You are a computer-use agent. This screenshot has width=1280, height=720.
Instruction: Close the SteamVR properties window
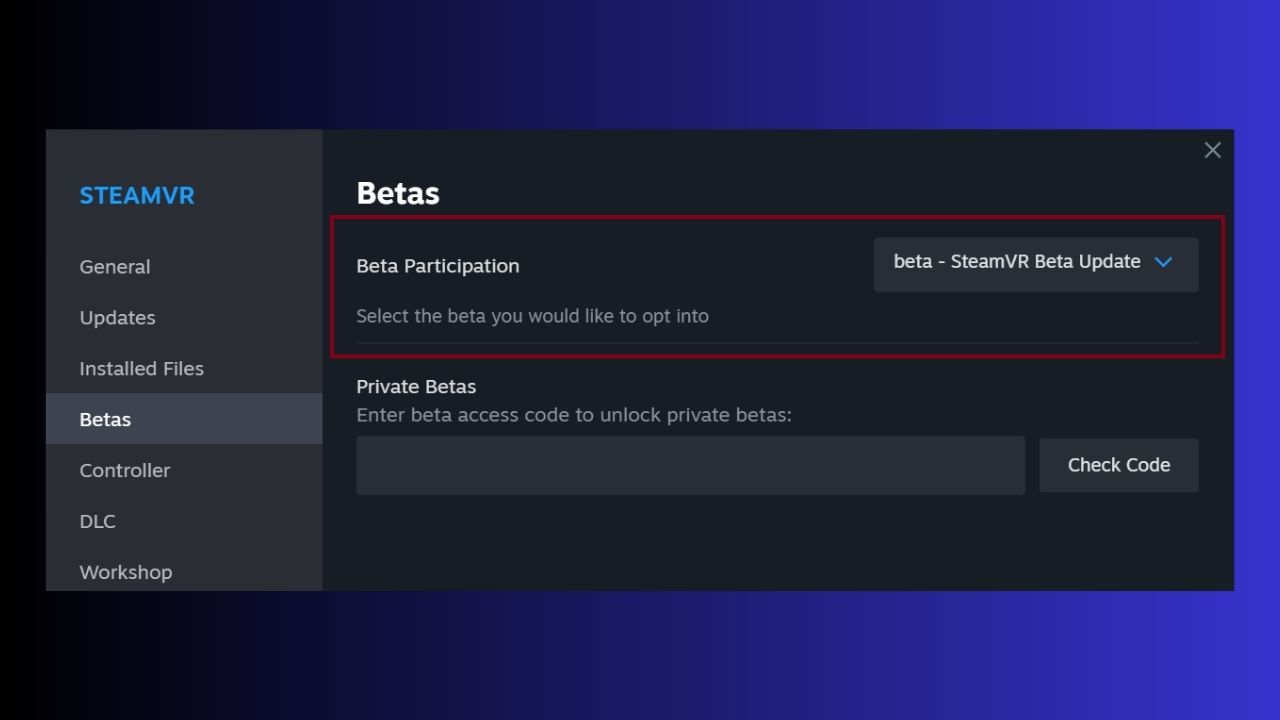tap(1212, 150)
